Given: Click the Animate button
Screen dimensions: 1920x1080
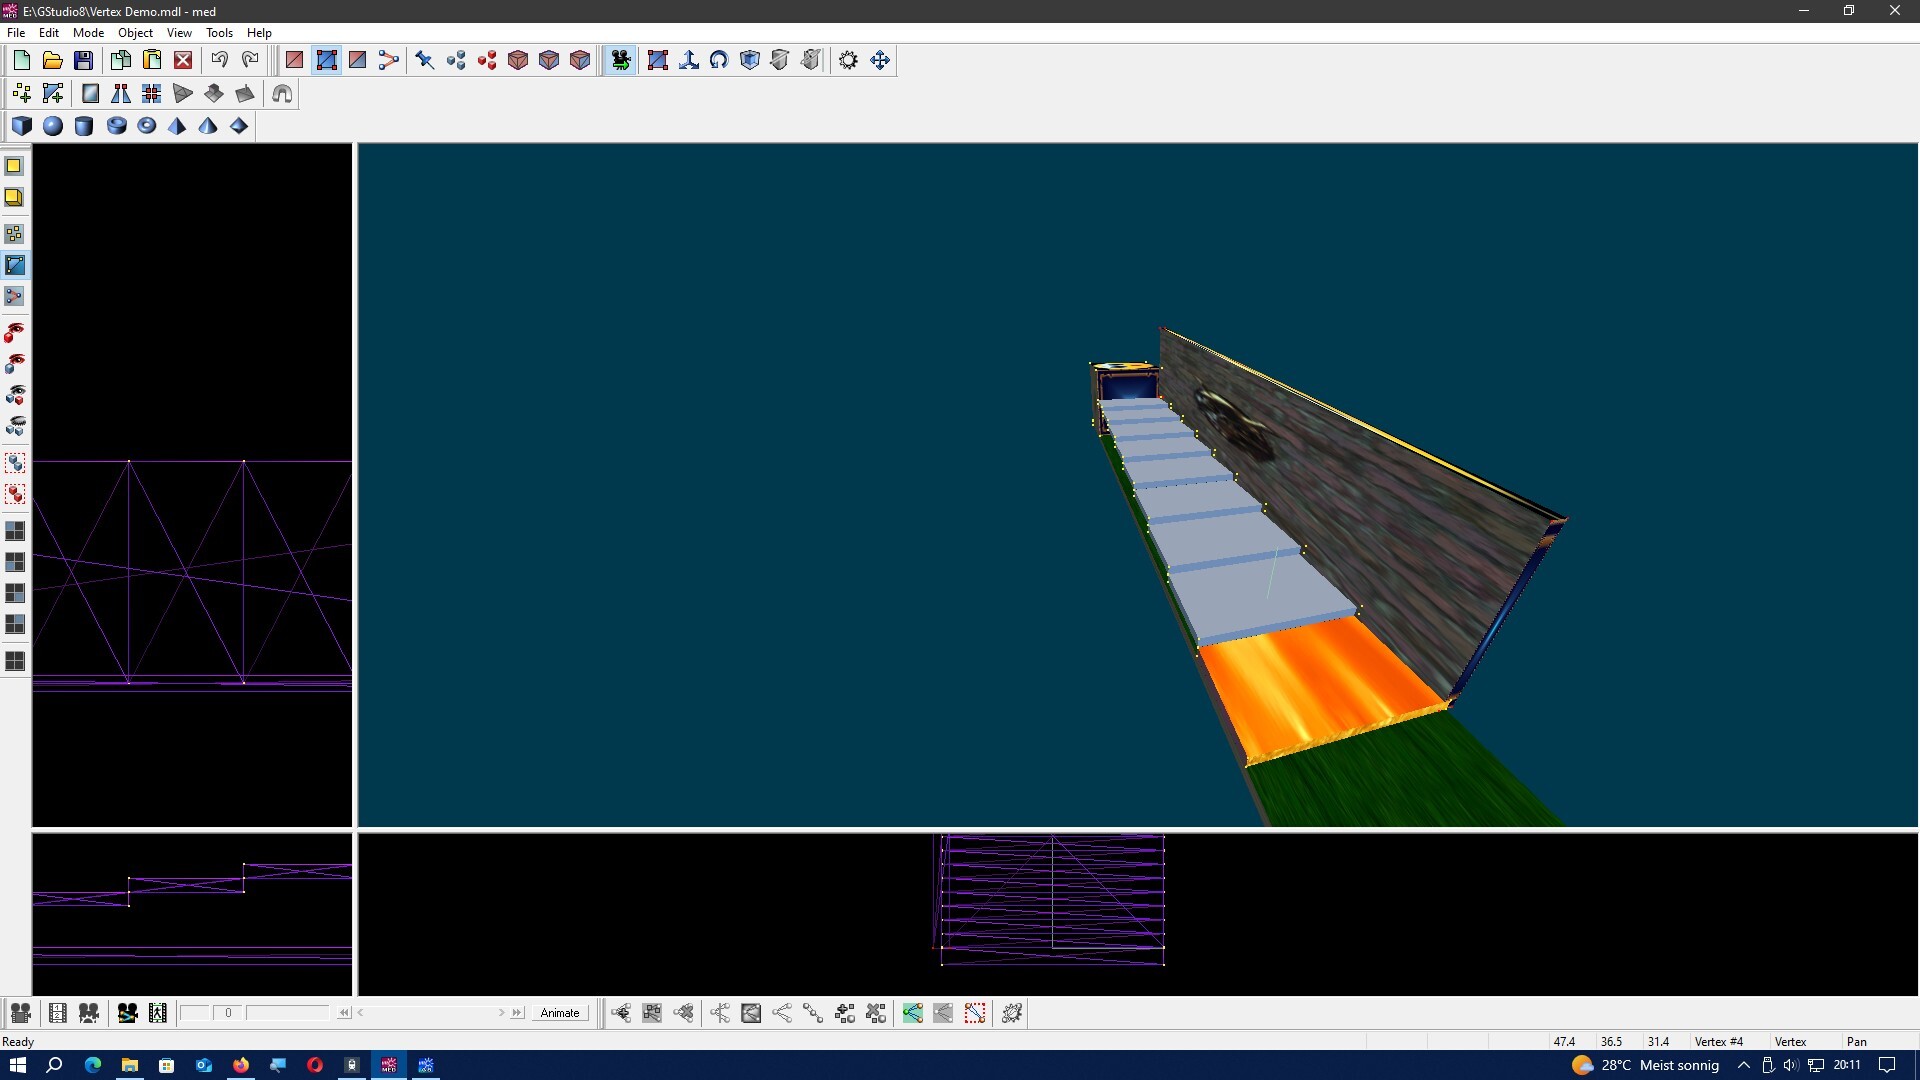Looking at the screenshot, I should pyautogui.click(x=559, y=1013).
